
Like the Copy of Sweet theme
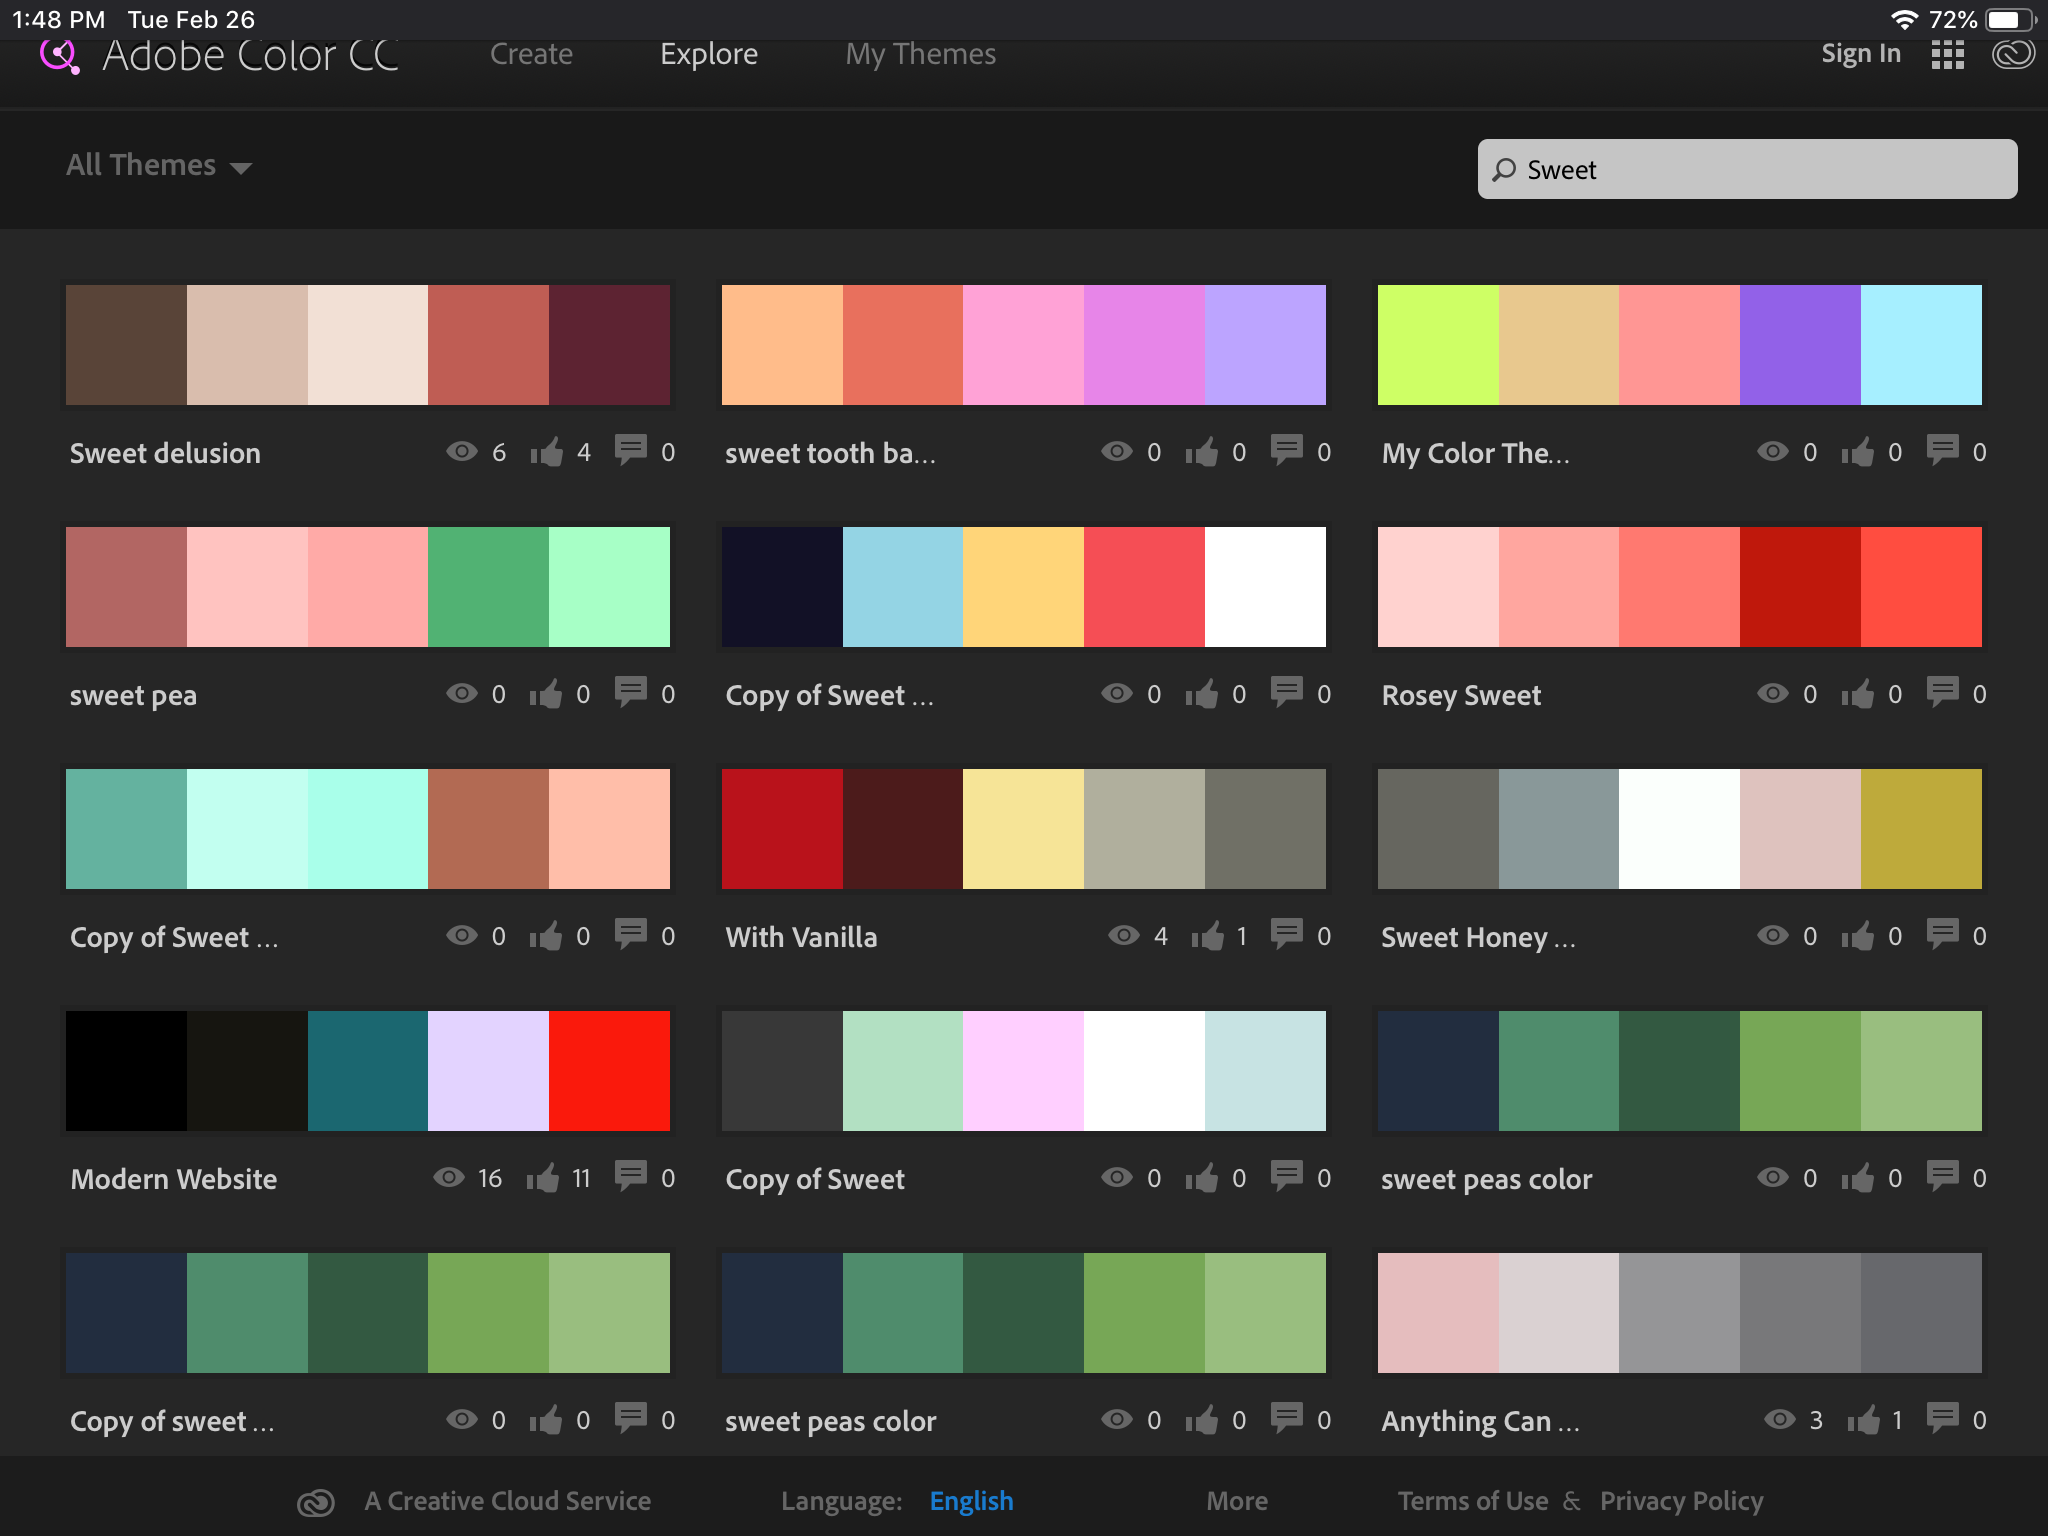pyautogui.click(x=1202, y=1178)
